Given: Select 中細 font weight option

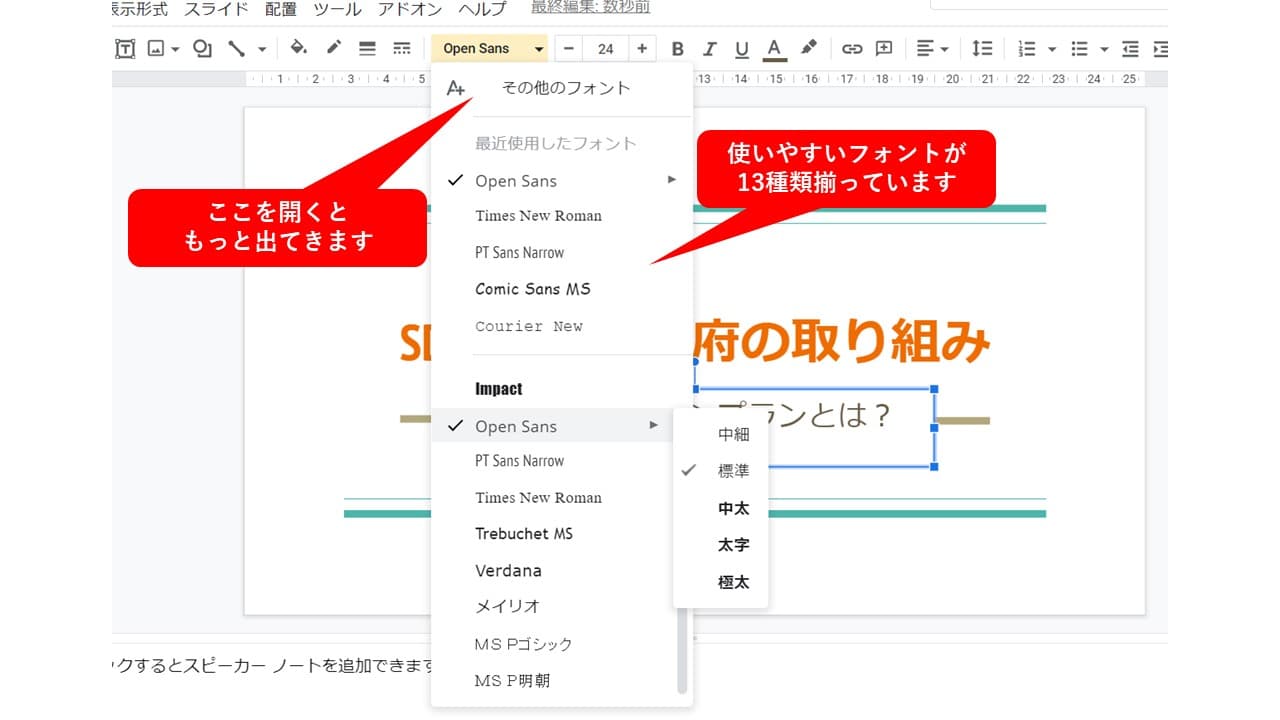Looking at the screenshot, I should 733,434.
